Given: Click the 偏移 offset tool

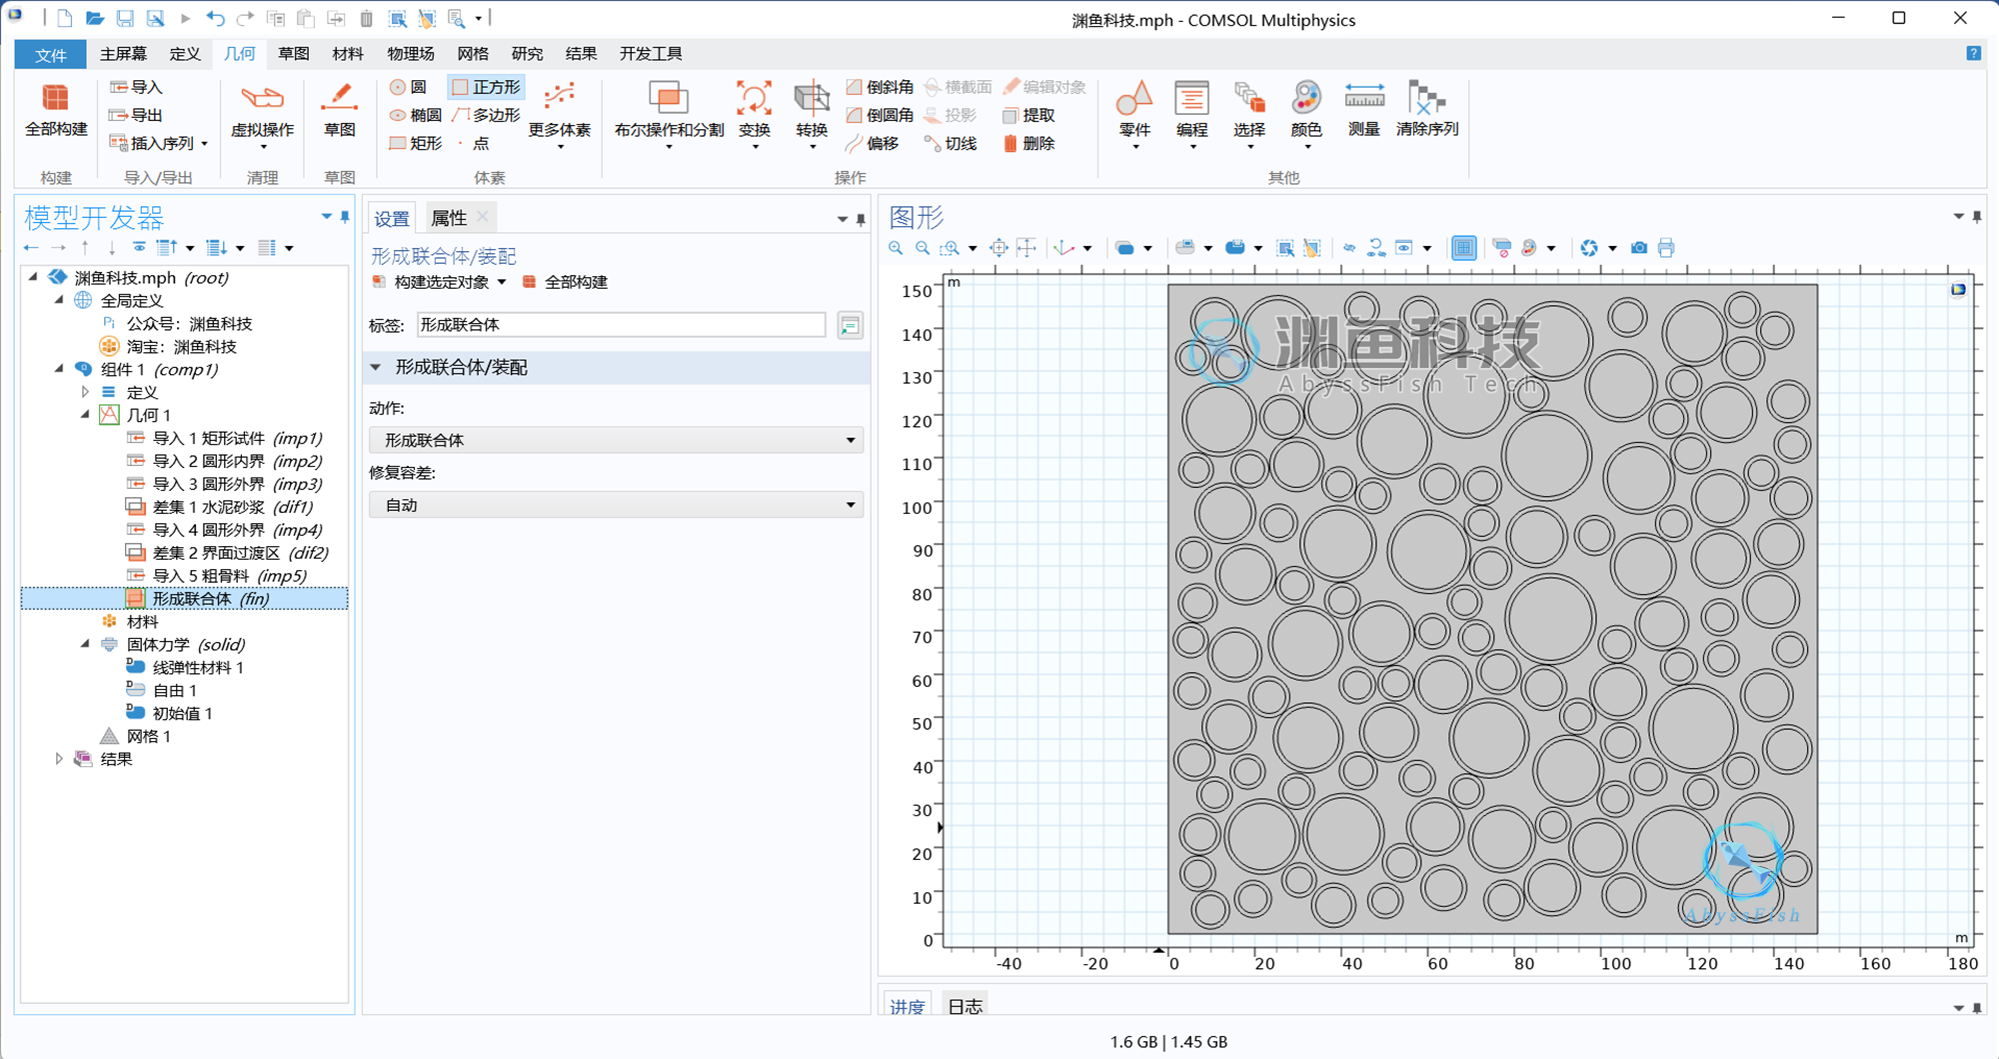Looking at the screenshot, I should [x=872, y=144].
